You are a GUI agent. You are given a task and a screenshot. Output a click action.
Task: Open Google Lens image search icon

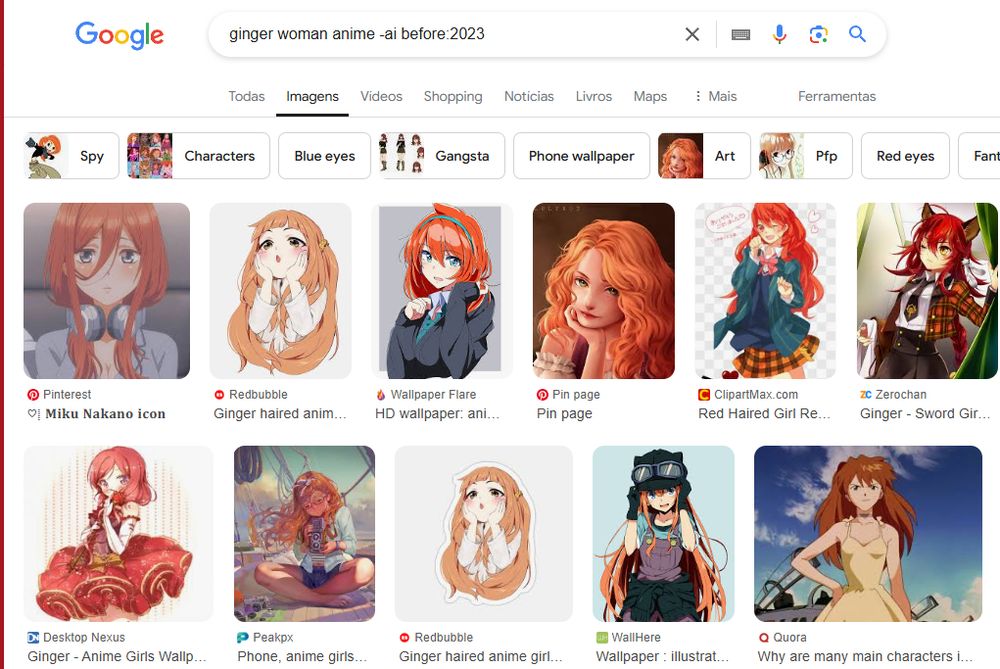click(818, 34)
